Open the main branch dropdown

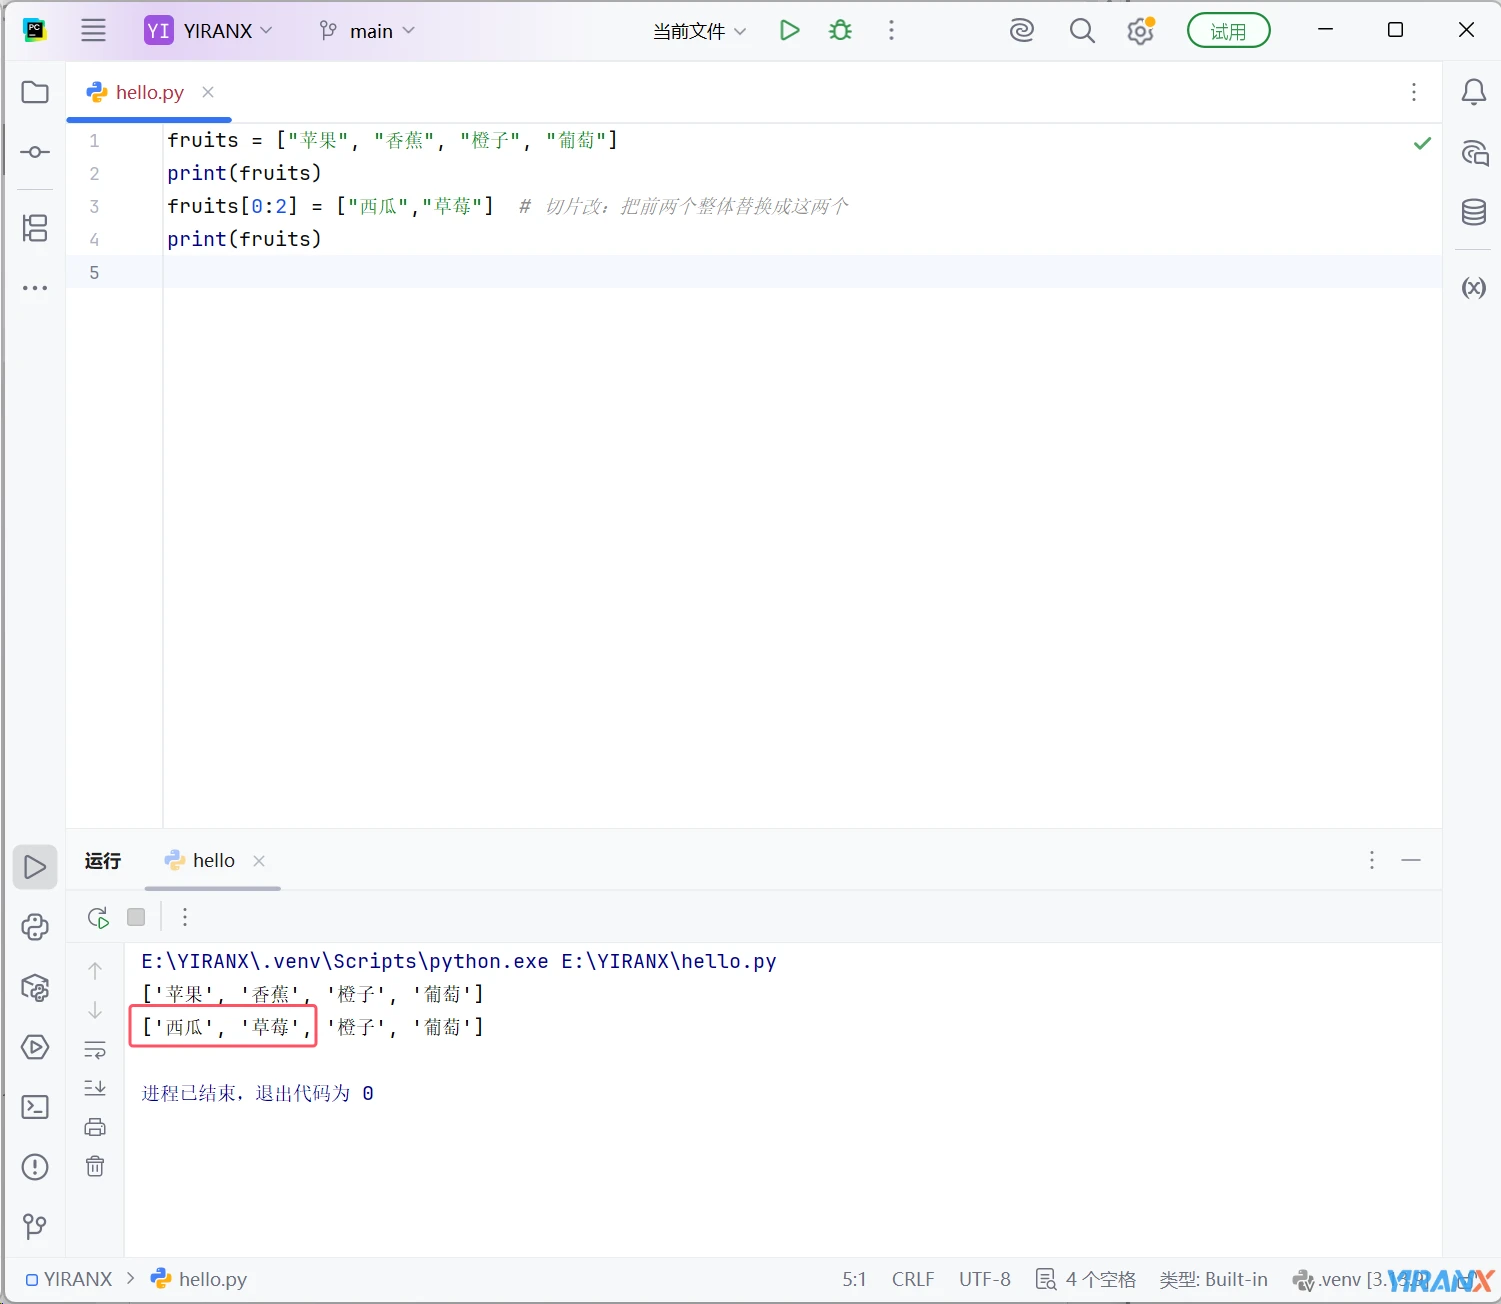point(366,31)
